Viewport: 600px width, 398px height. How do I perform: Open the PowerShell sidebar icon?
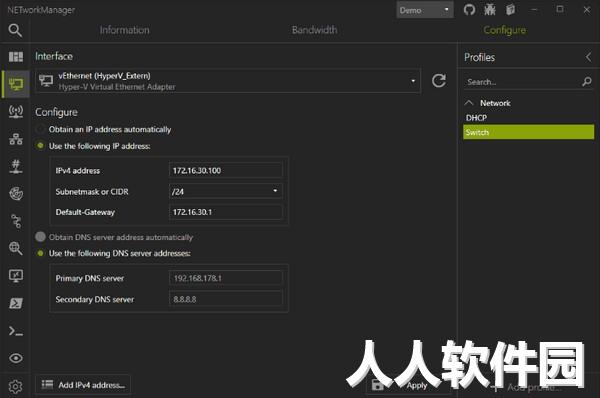click(x=16, y=303)
